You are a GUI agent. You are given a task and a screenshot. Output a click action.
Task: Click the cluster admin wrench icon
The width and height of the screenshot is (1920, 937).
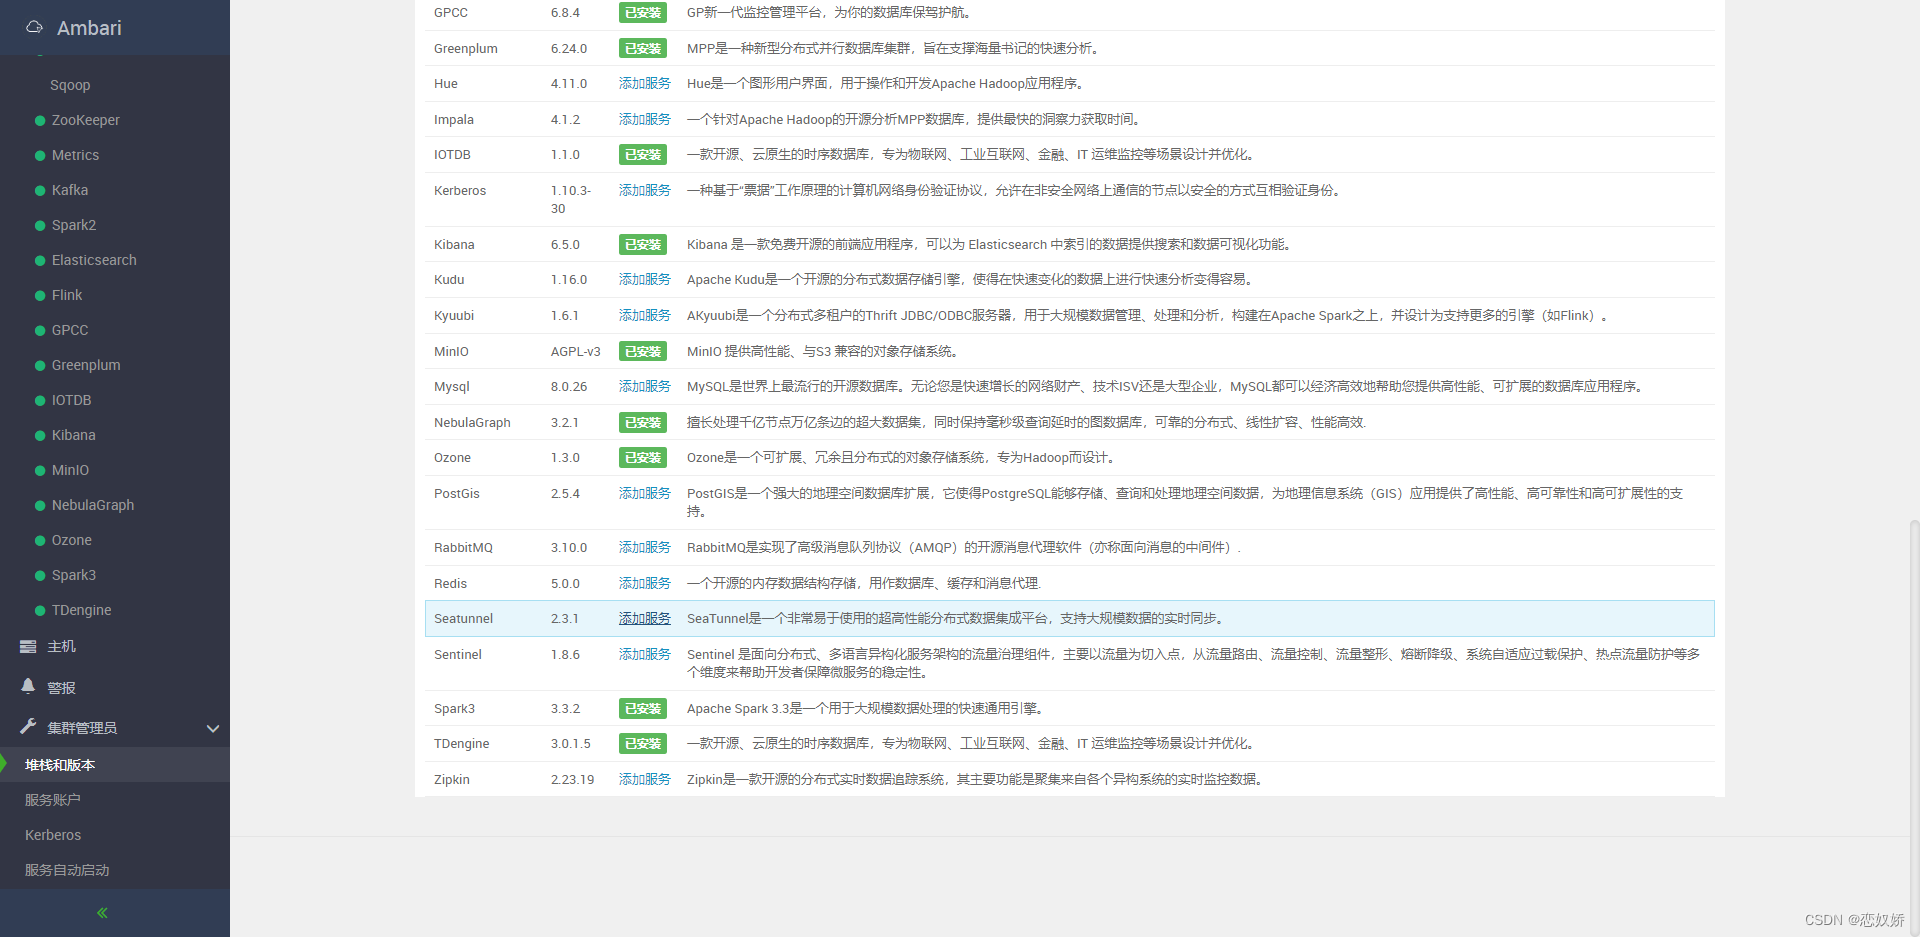coord(28,726)
